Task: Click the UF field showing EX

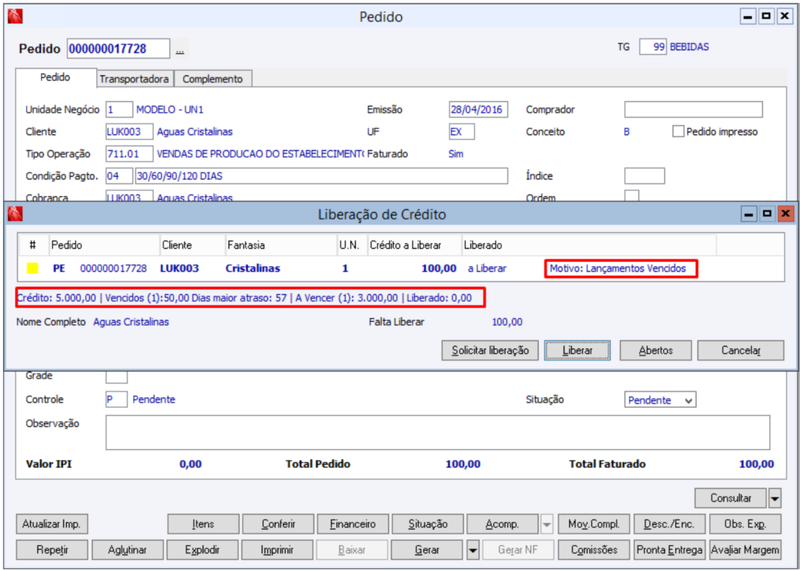Action: pos(462,132)
